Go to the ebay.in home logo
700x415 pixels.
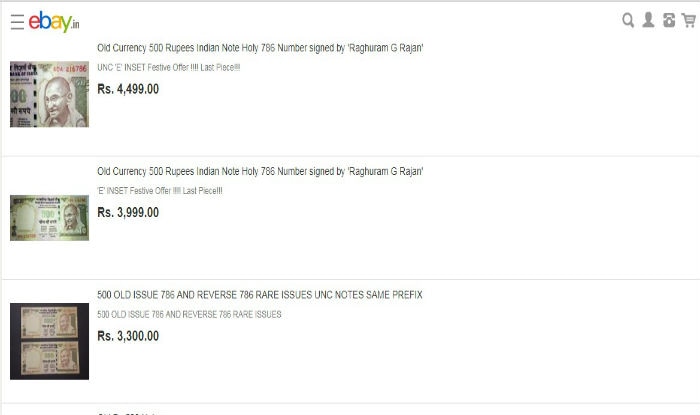(x=54, y=21)
